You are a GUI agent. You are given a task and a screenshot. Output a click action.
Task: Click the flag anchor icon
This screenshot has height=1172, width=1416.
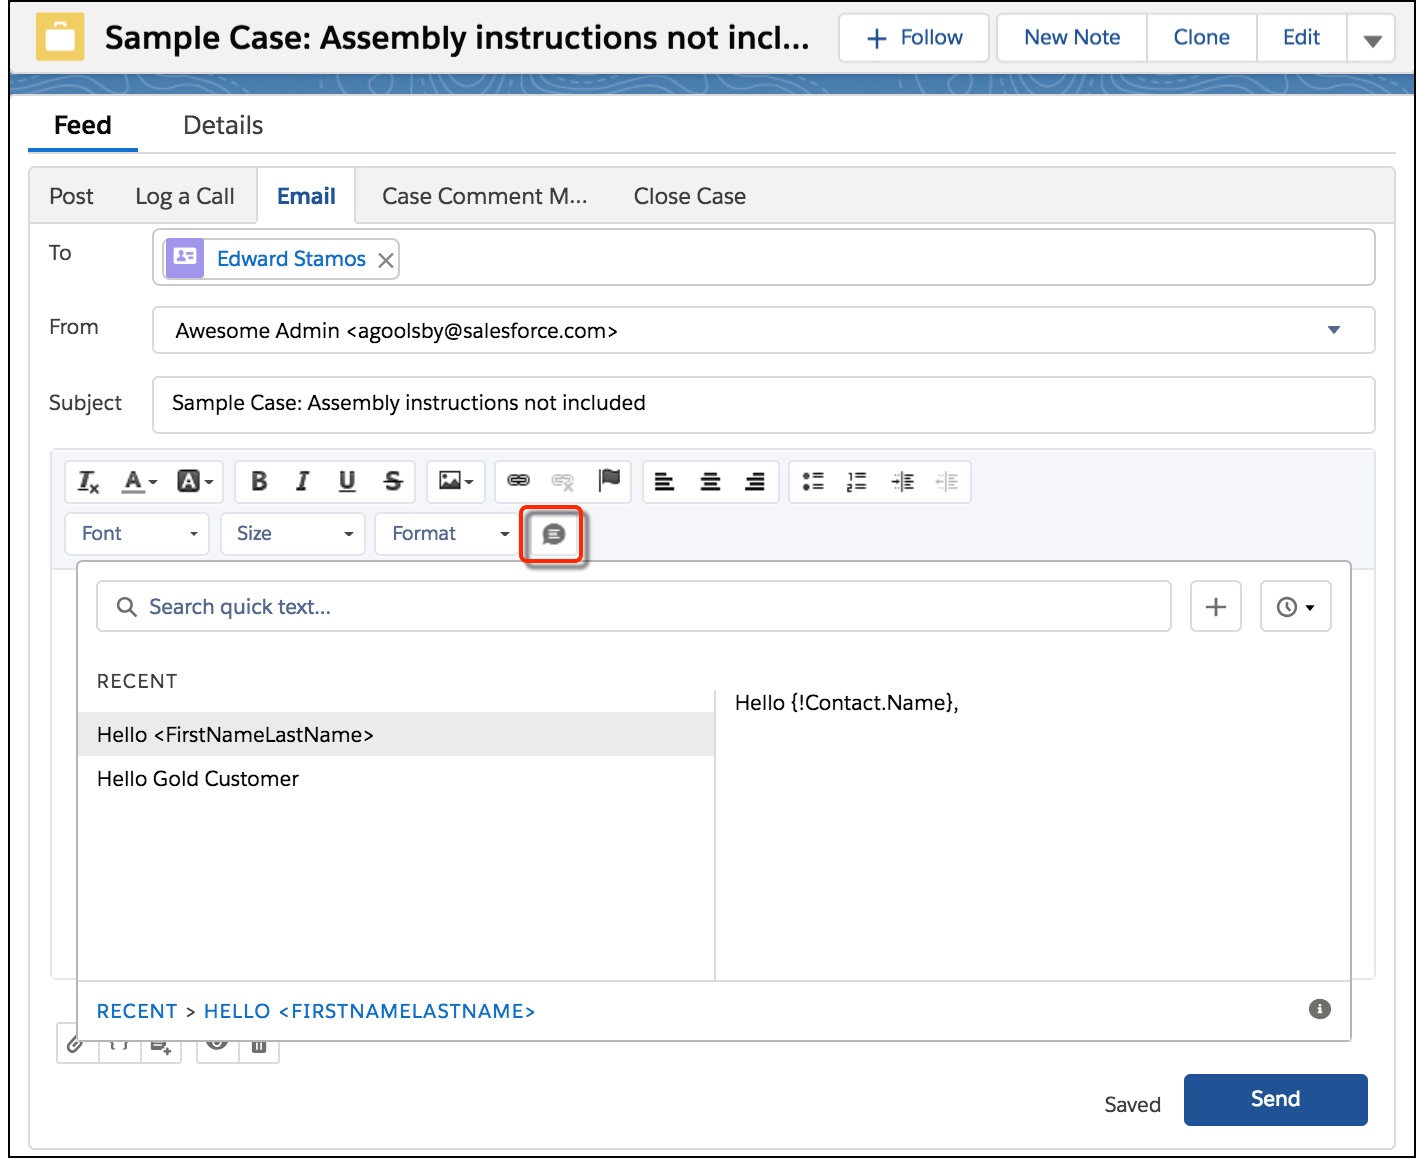pos(609,481)
